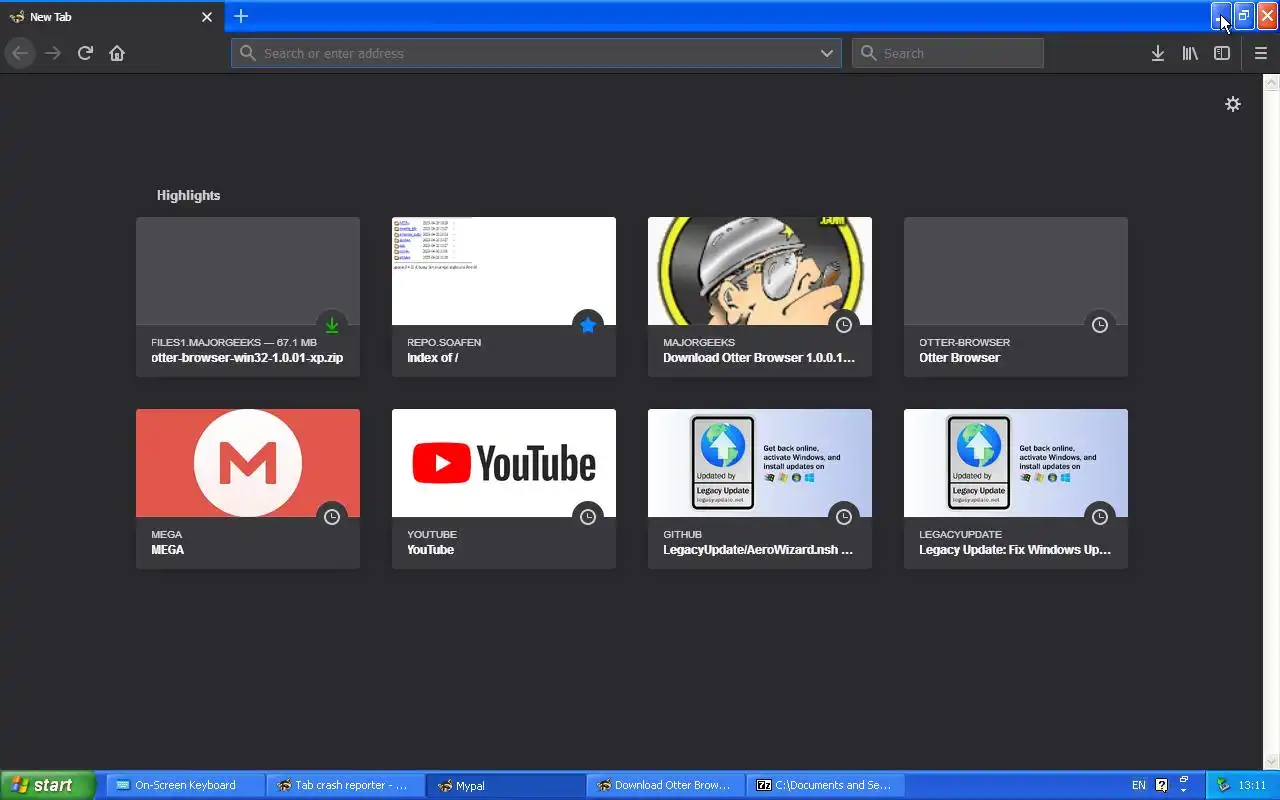The height and width of the screenshot is (800, 1280).
Task: Open the C:\Documents and Se... 7-Zip taskbar window
Action: pos(826,785)
